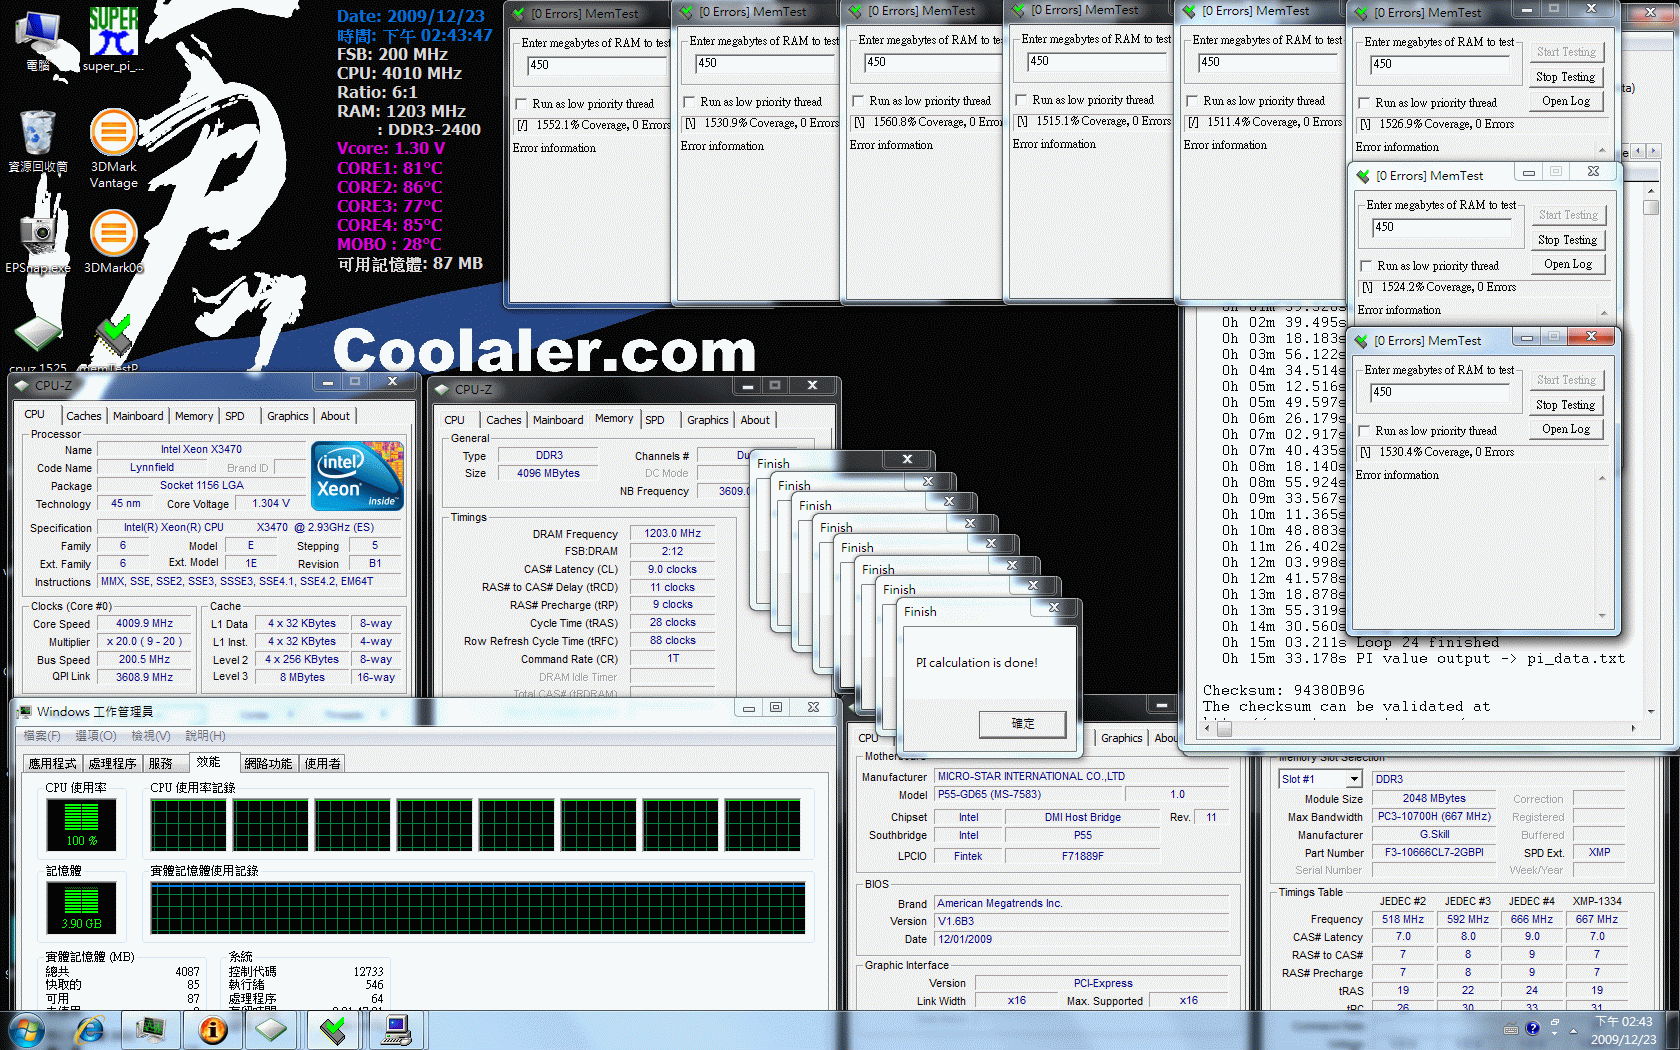Enable low priority thread in 1560.8% Coverage MemTest
This screenshot has width=1680, height=1050.
point(858,101)
